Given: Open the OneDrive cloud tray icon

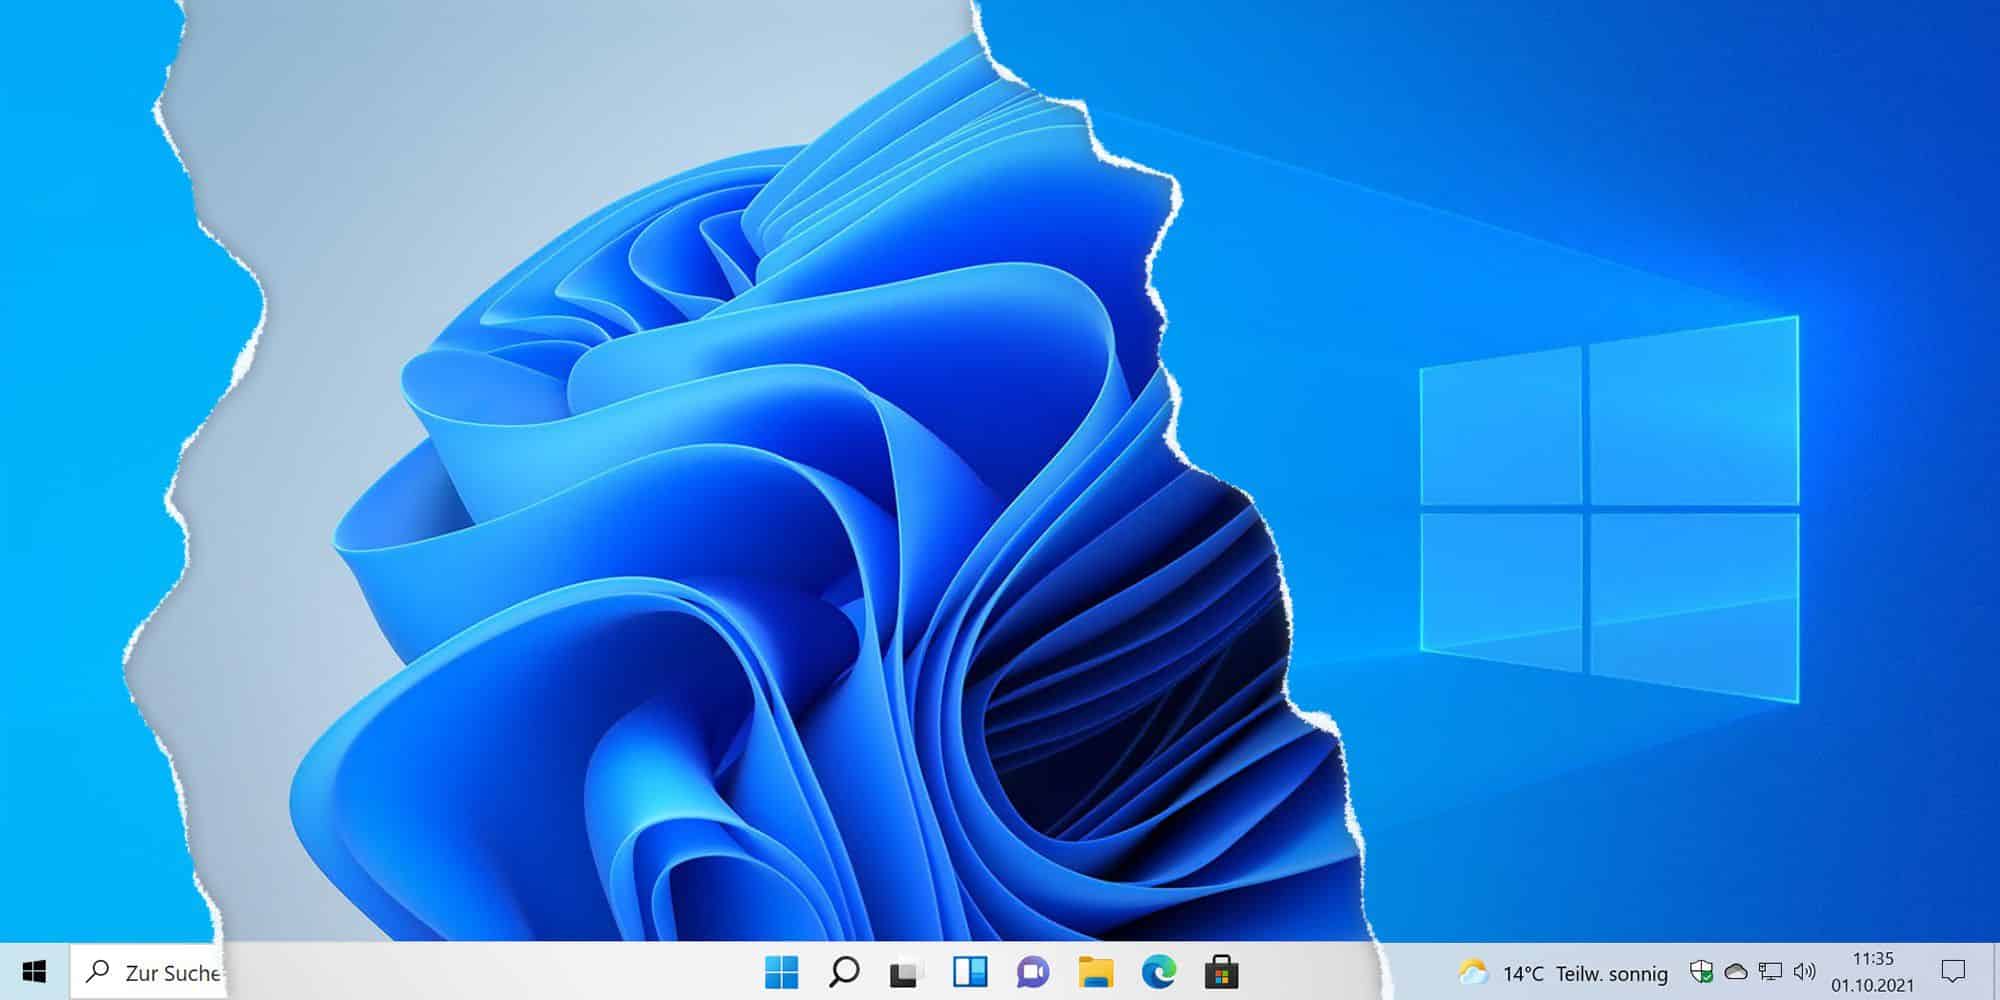Looking at the screenshot, I should (x=1736, y=972).
